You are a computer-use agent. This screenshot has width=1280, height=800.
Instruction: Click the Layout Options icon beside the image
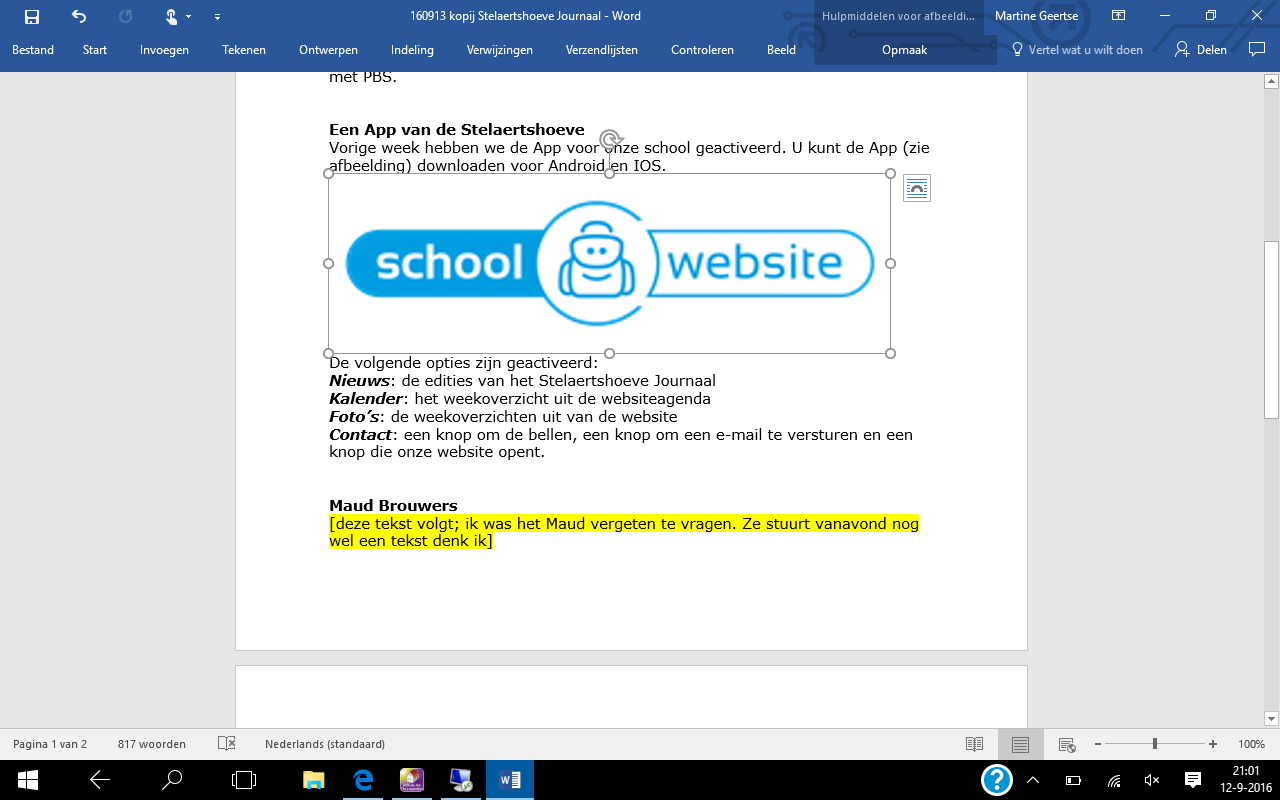pos(917,188)
